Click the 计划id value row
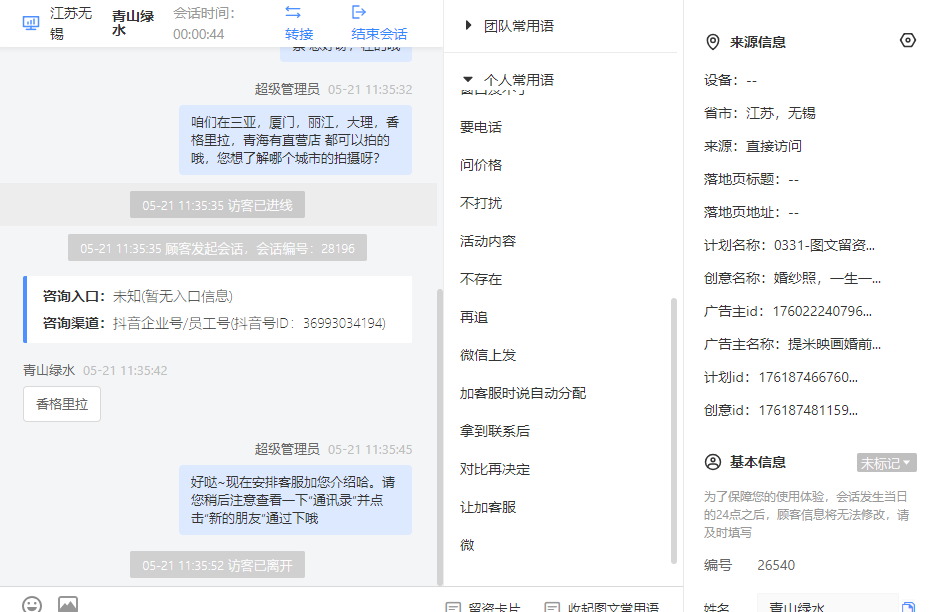936x612 pixels. (781, 377)
